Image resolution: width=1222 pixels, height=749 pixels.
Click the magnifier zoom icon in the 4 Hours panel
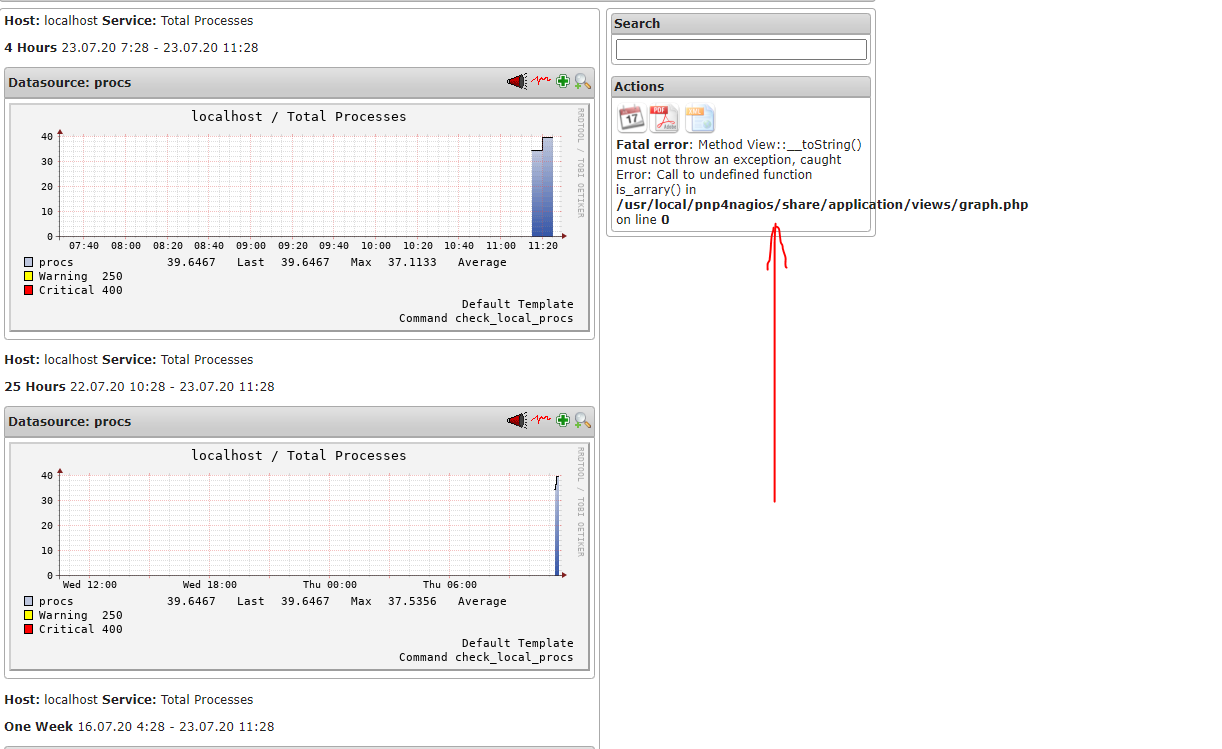coord(582,82)
